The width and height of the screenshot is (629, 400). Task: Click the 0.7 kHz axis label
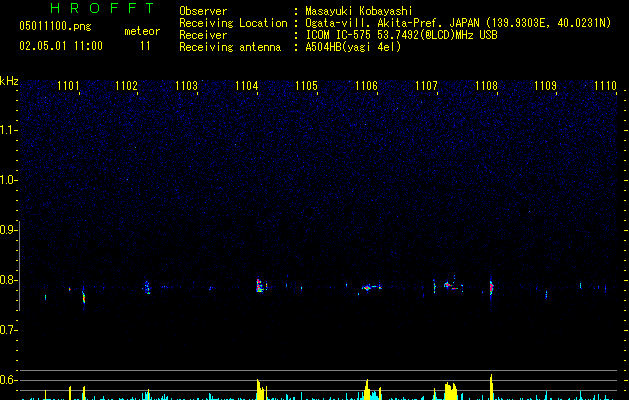pos(8,330)
